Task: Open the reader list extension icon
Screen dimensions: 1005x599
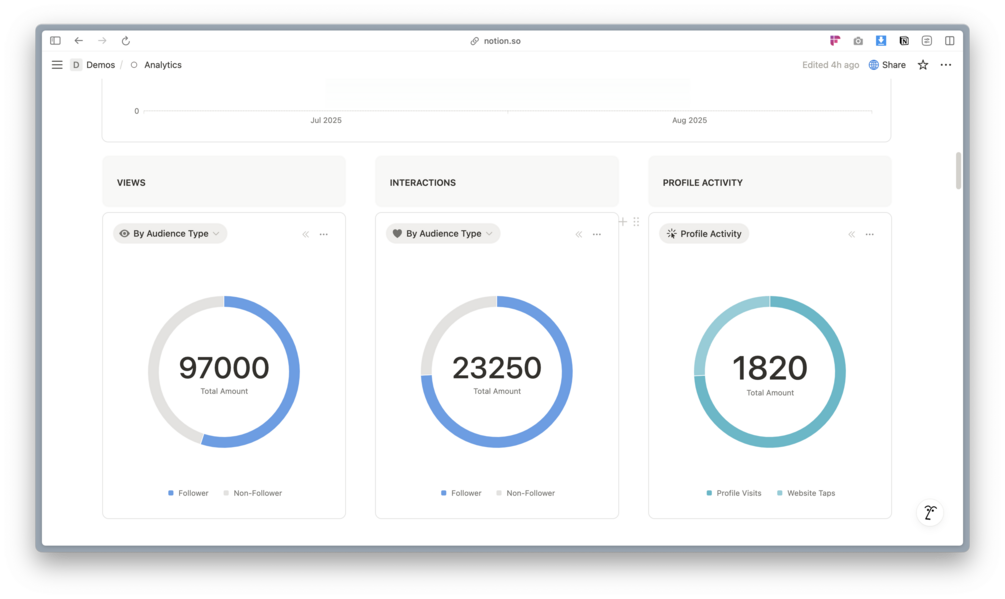Action: click(x=927, y=40)
